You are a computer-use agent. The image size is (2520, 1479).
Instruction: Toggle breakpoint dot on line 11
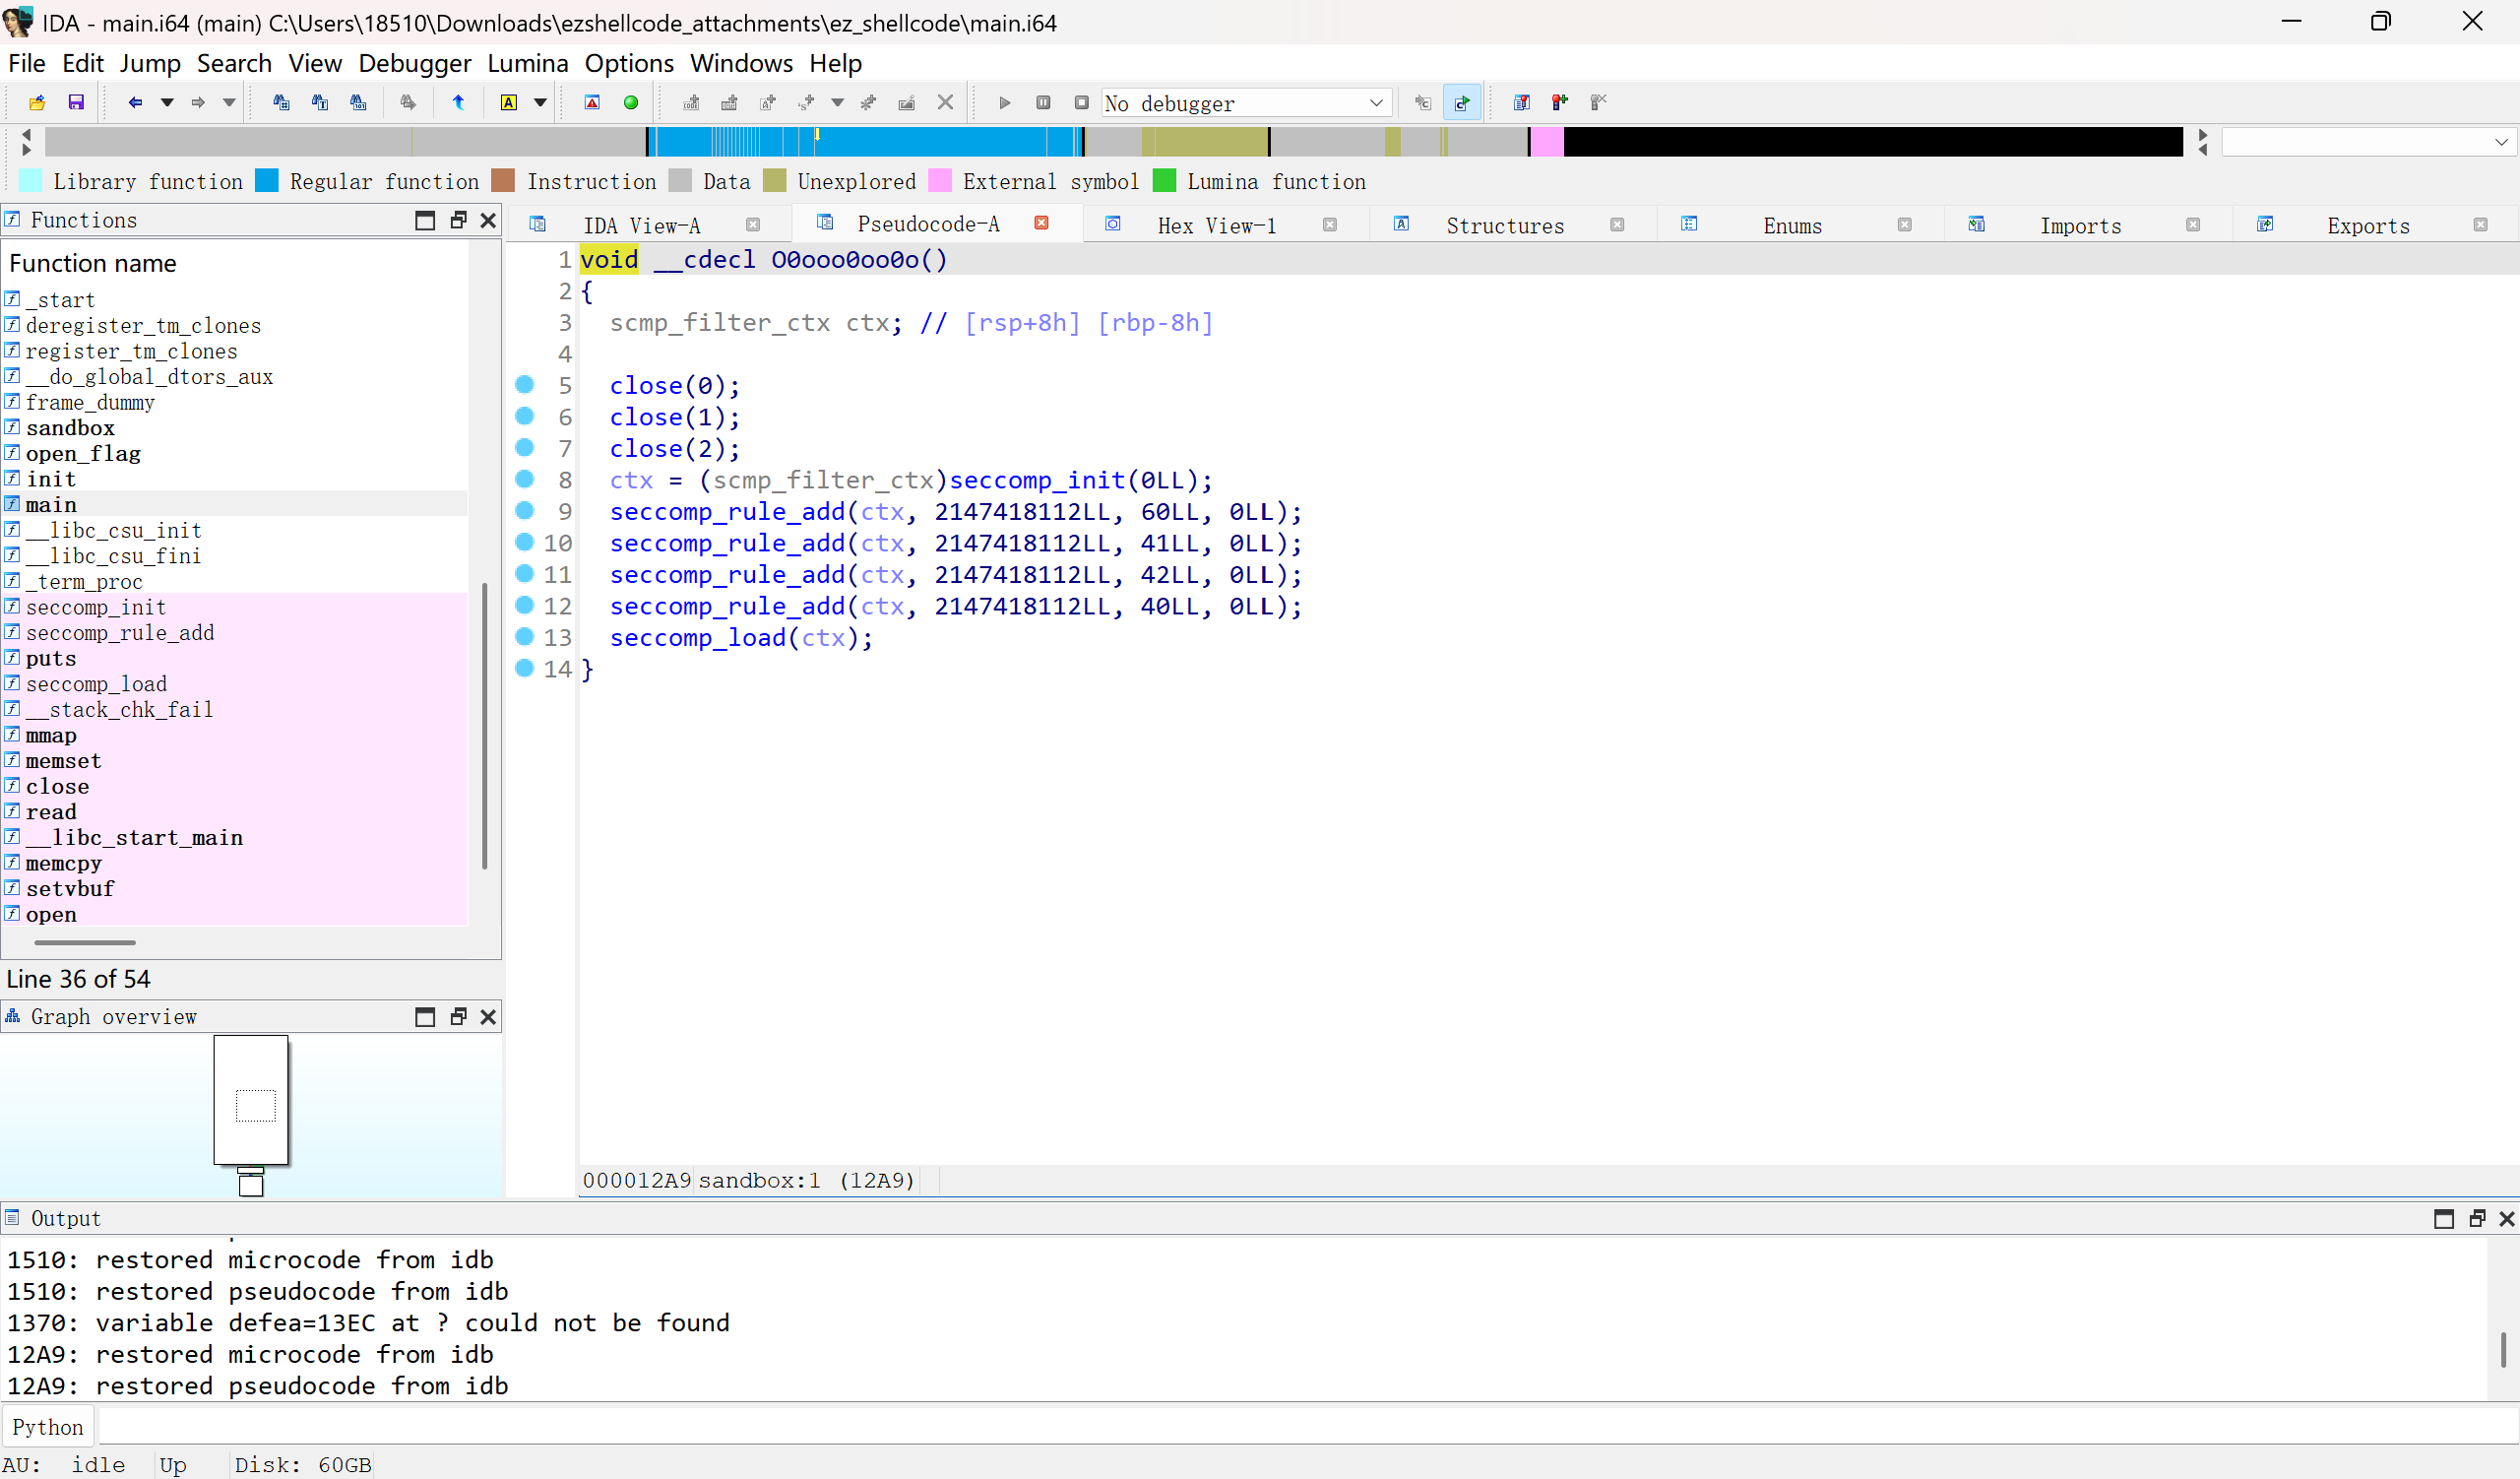coord(524,574)
